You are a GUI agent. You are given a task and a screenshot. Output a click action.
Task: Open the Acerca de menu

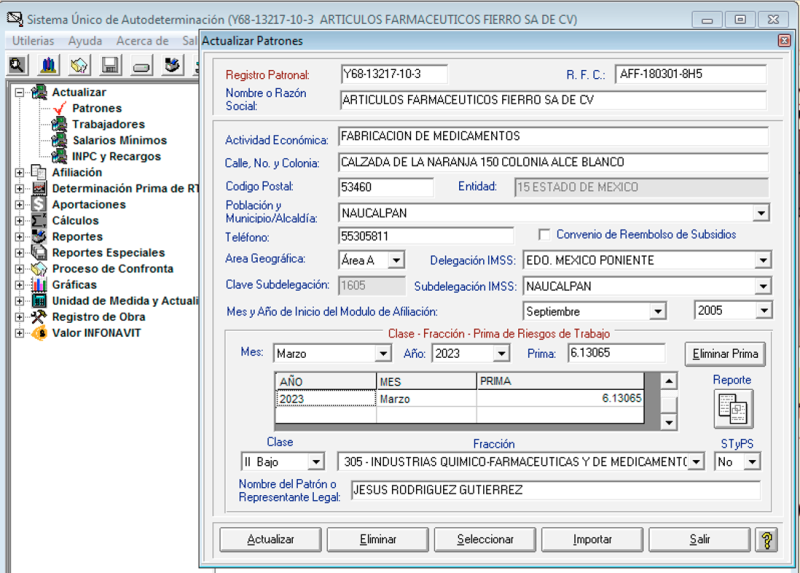[142, 41]
